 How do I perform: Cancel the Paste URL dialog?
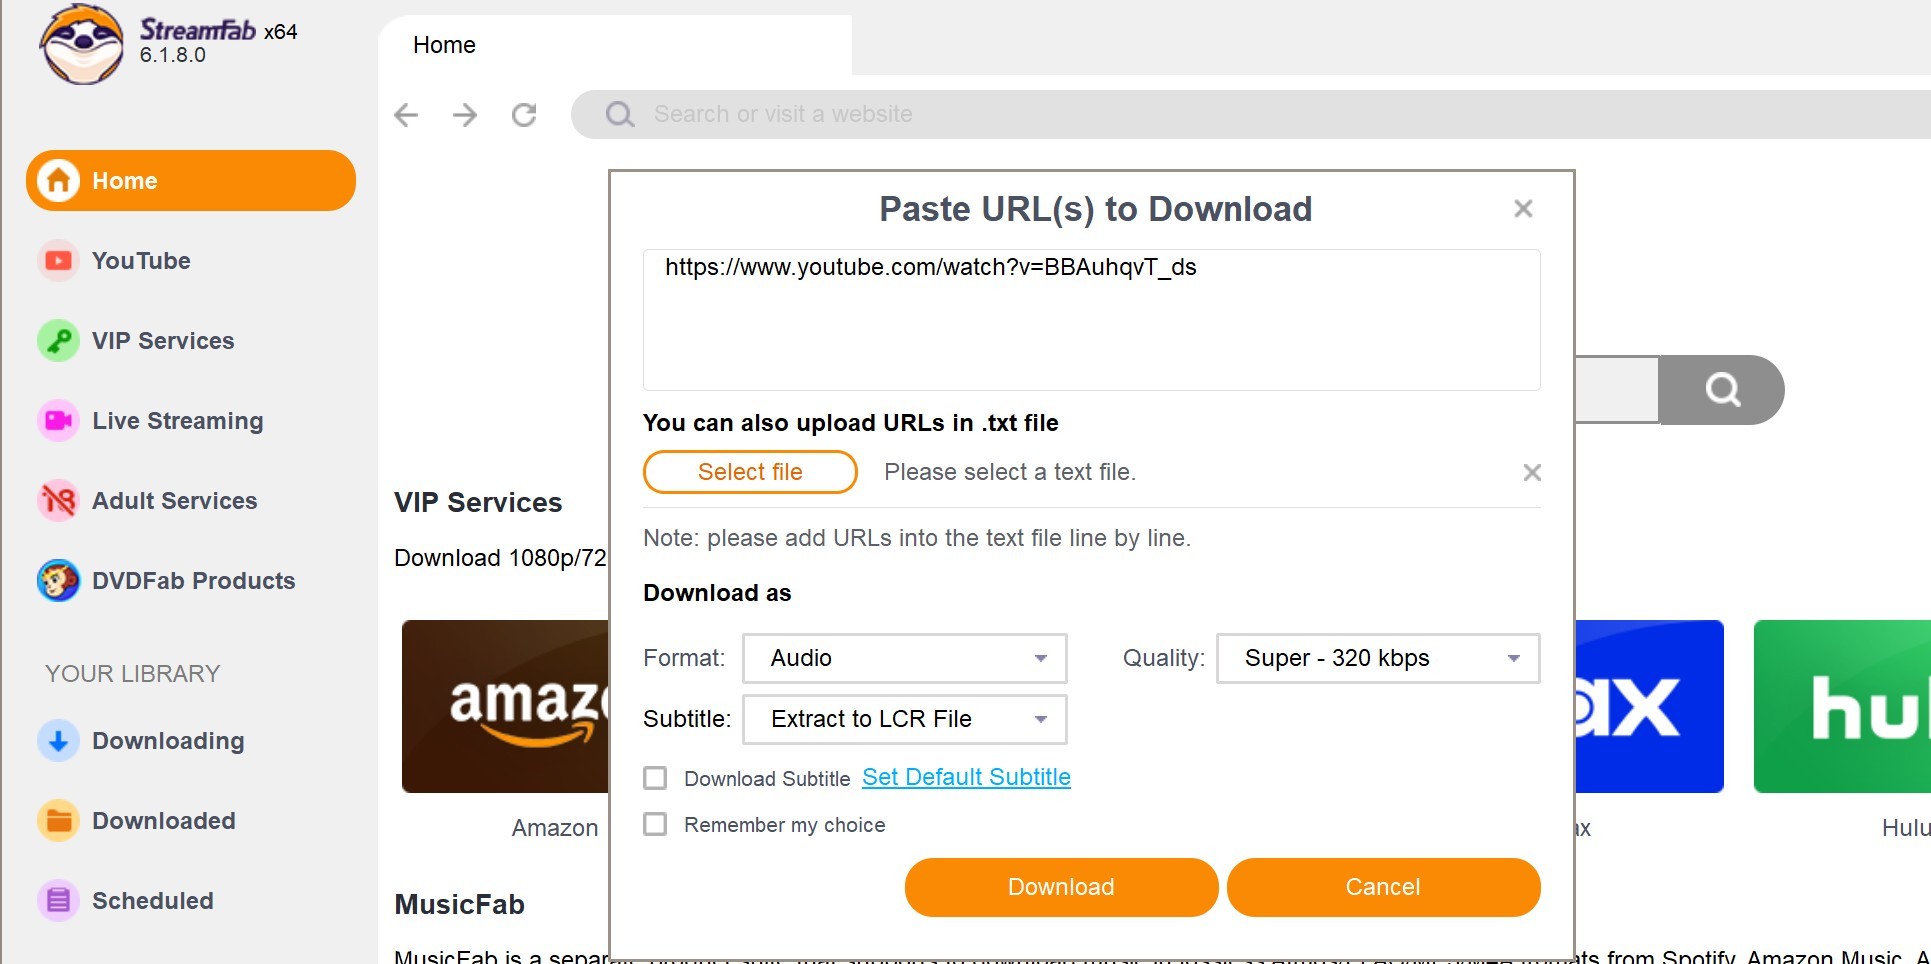[x=1383, y=887]
